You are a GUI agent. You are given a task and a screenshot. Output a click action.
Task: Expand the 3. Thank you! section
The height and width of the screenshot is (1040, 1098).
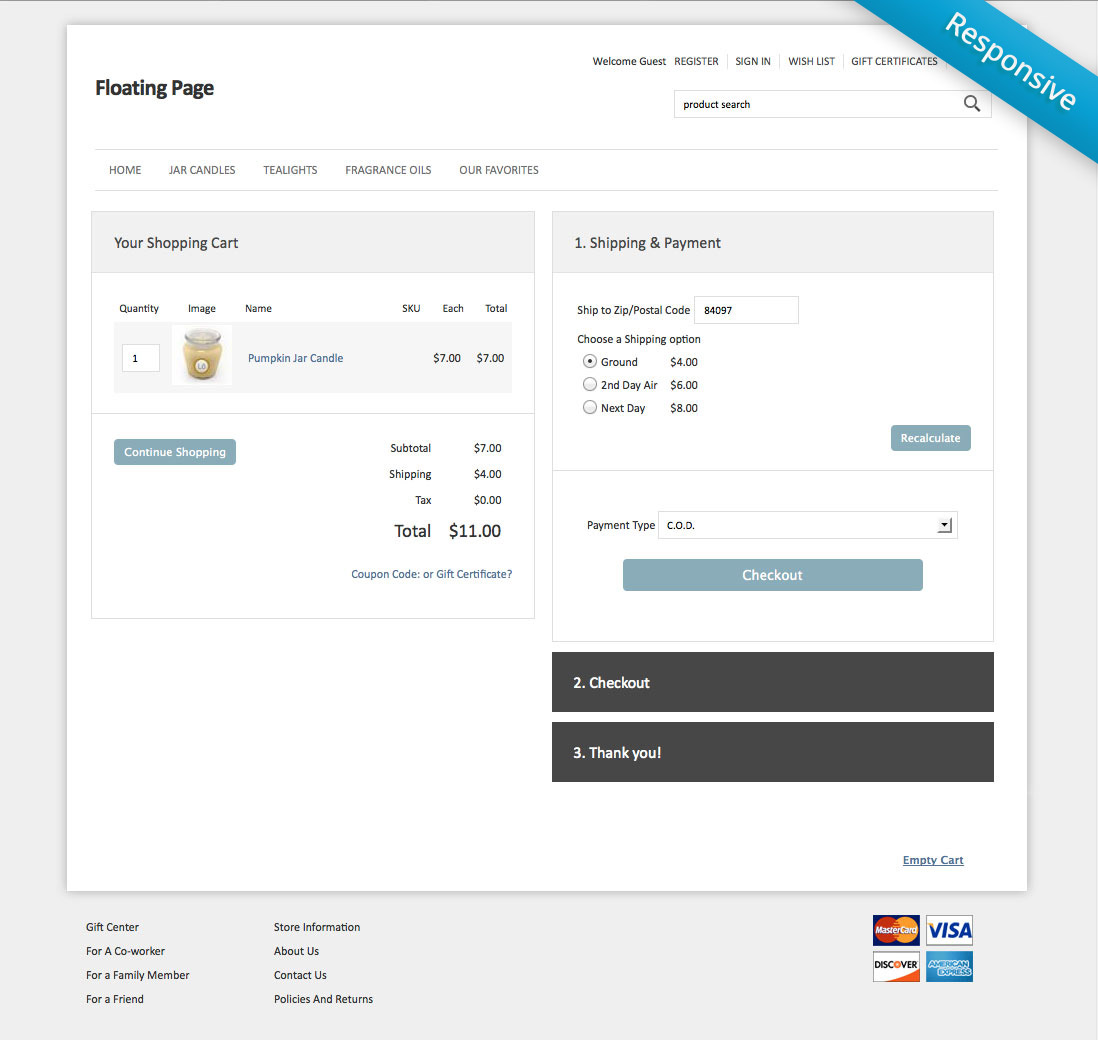coord(772,752)
